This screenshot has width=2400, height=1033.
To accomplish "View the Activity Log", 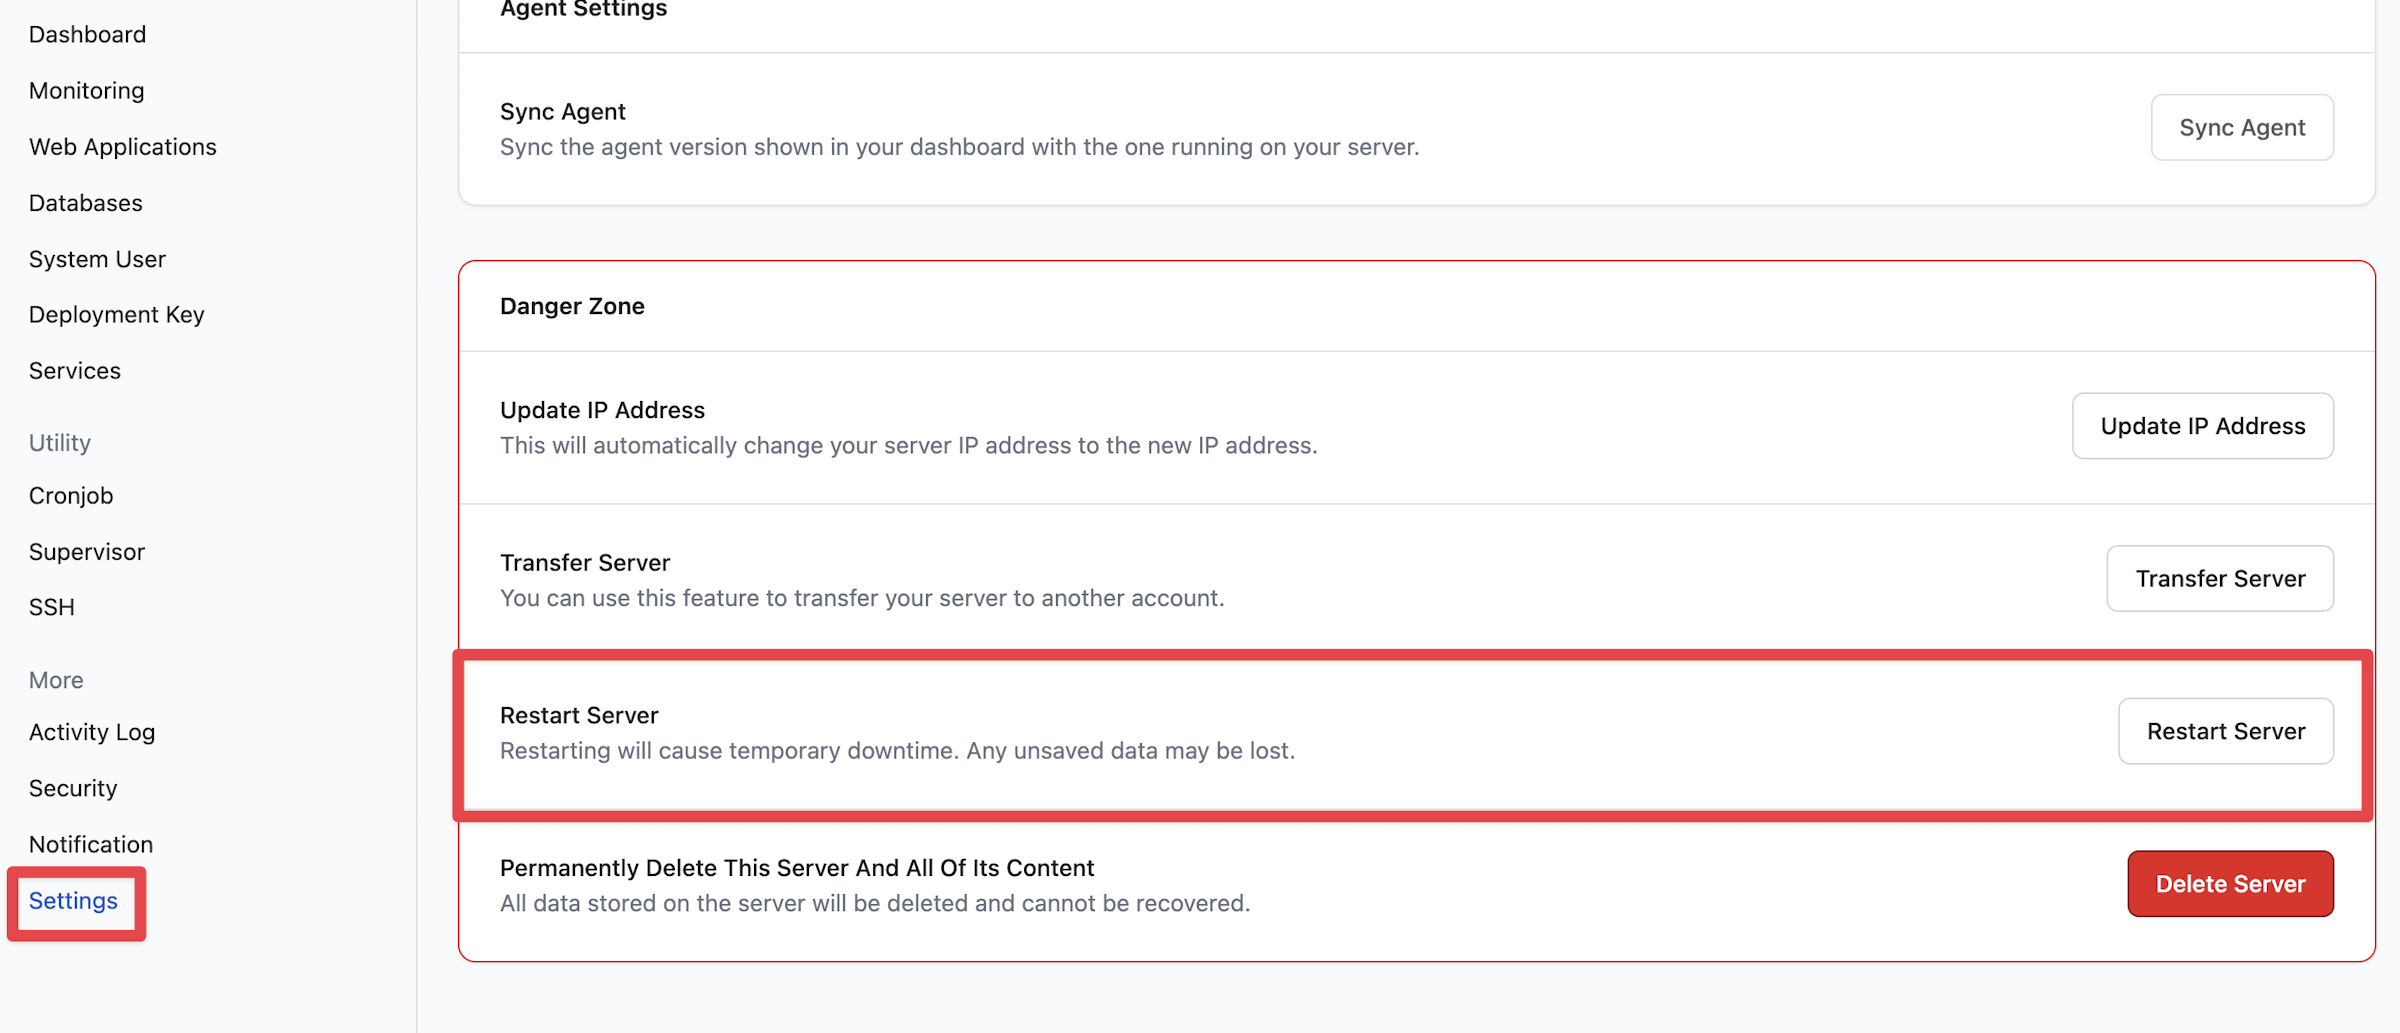I will coord(91,732).
